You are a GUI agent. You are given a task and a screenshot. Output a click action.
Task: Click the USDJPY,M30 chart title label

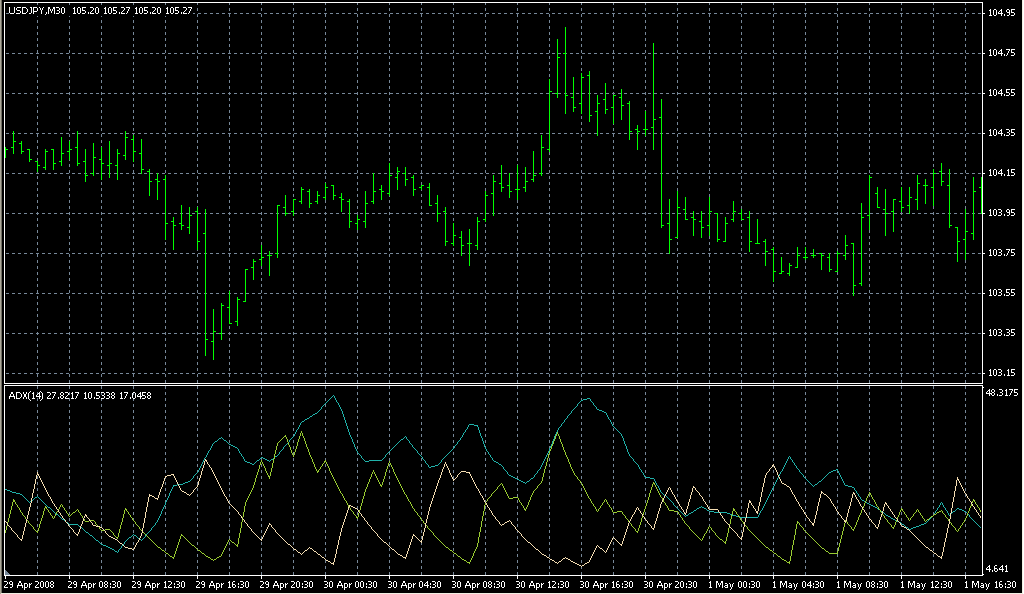(36, 10)
